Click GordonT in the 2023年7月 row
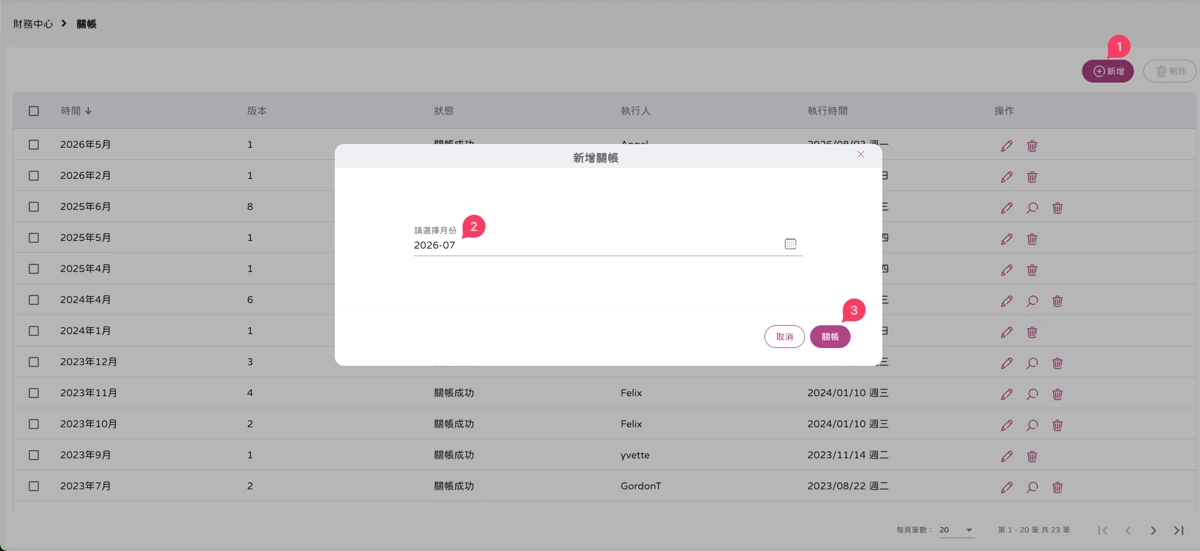The width and height of the screenshot is (1200, 551). 643,486
